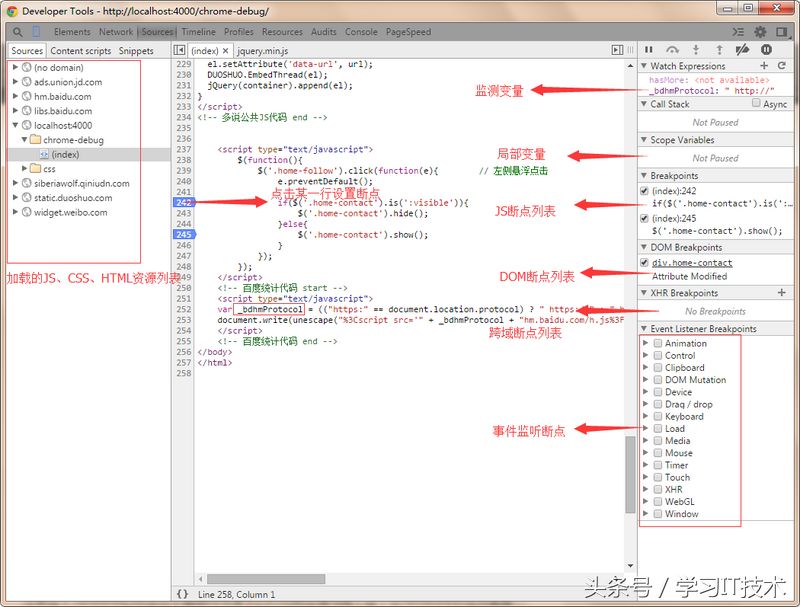The image size is (800, 607).
Task: Expand the hm.baidu.com source tree node
Action: pyautogui.click(x=15, y=97)
